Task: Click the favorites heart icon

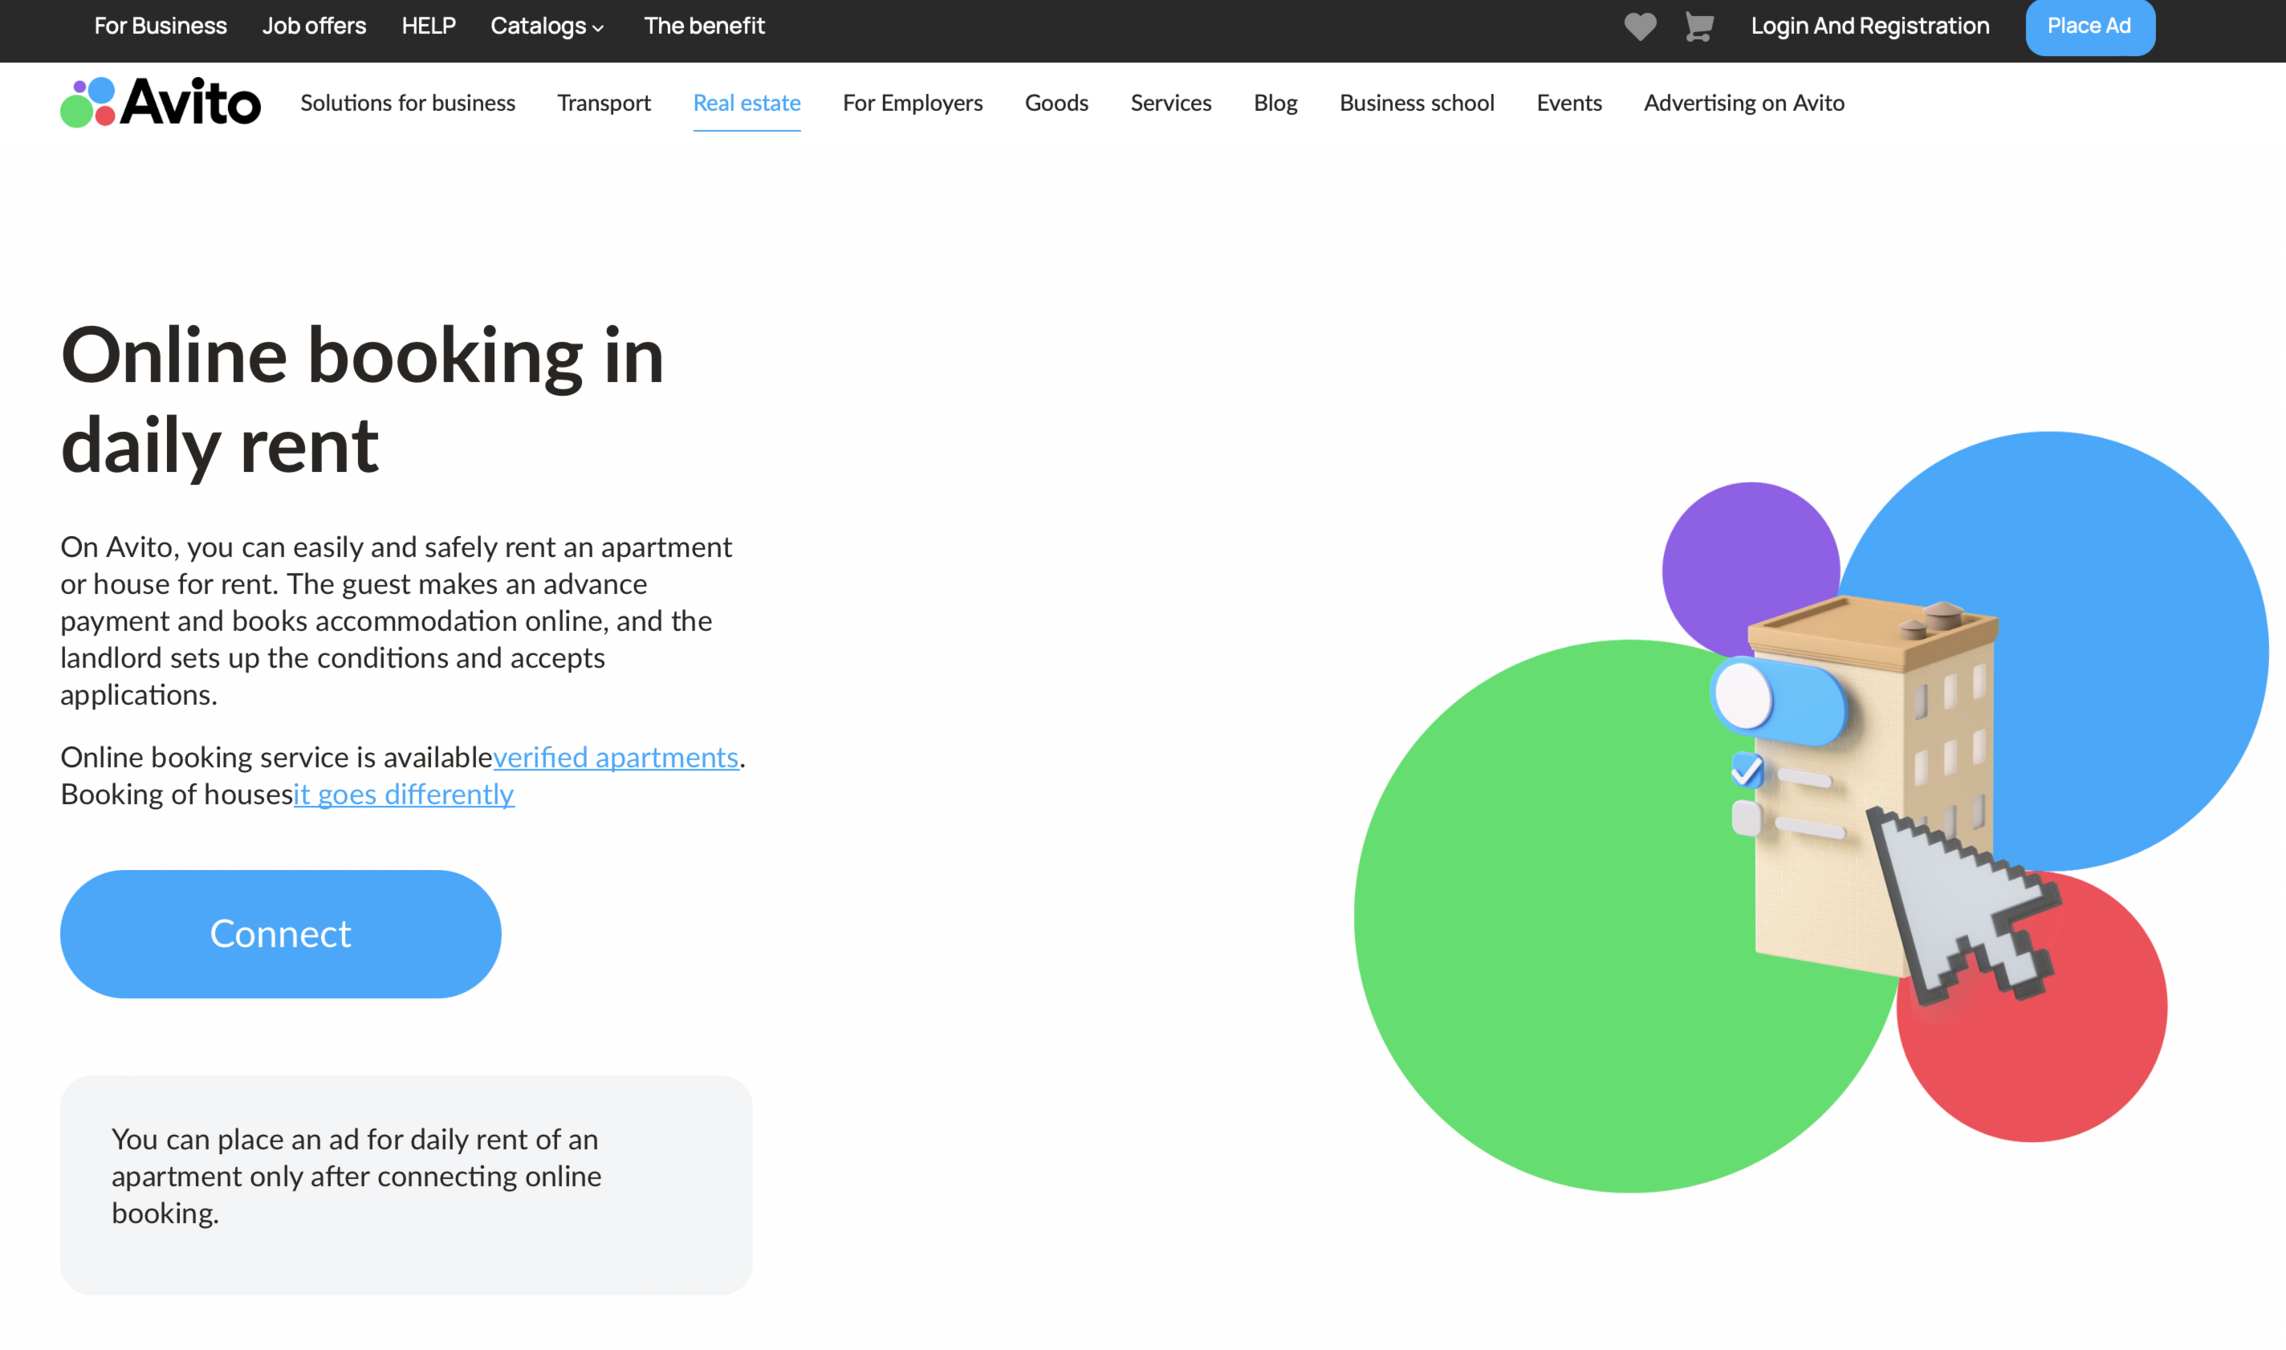Action: click(1640, 26)
